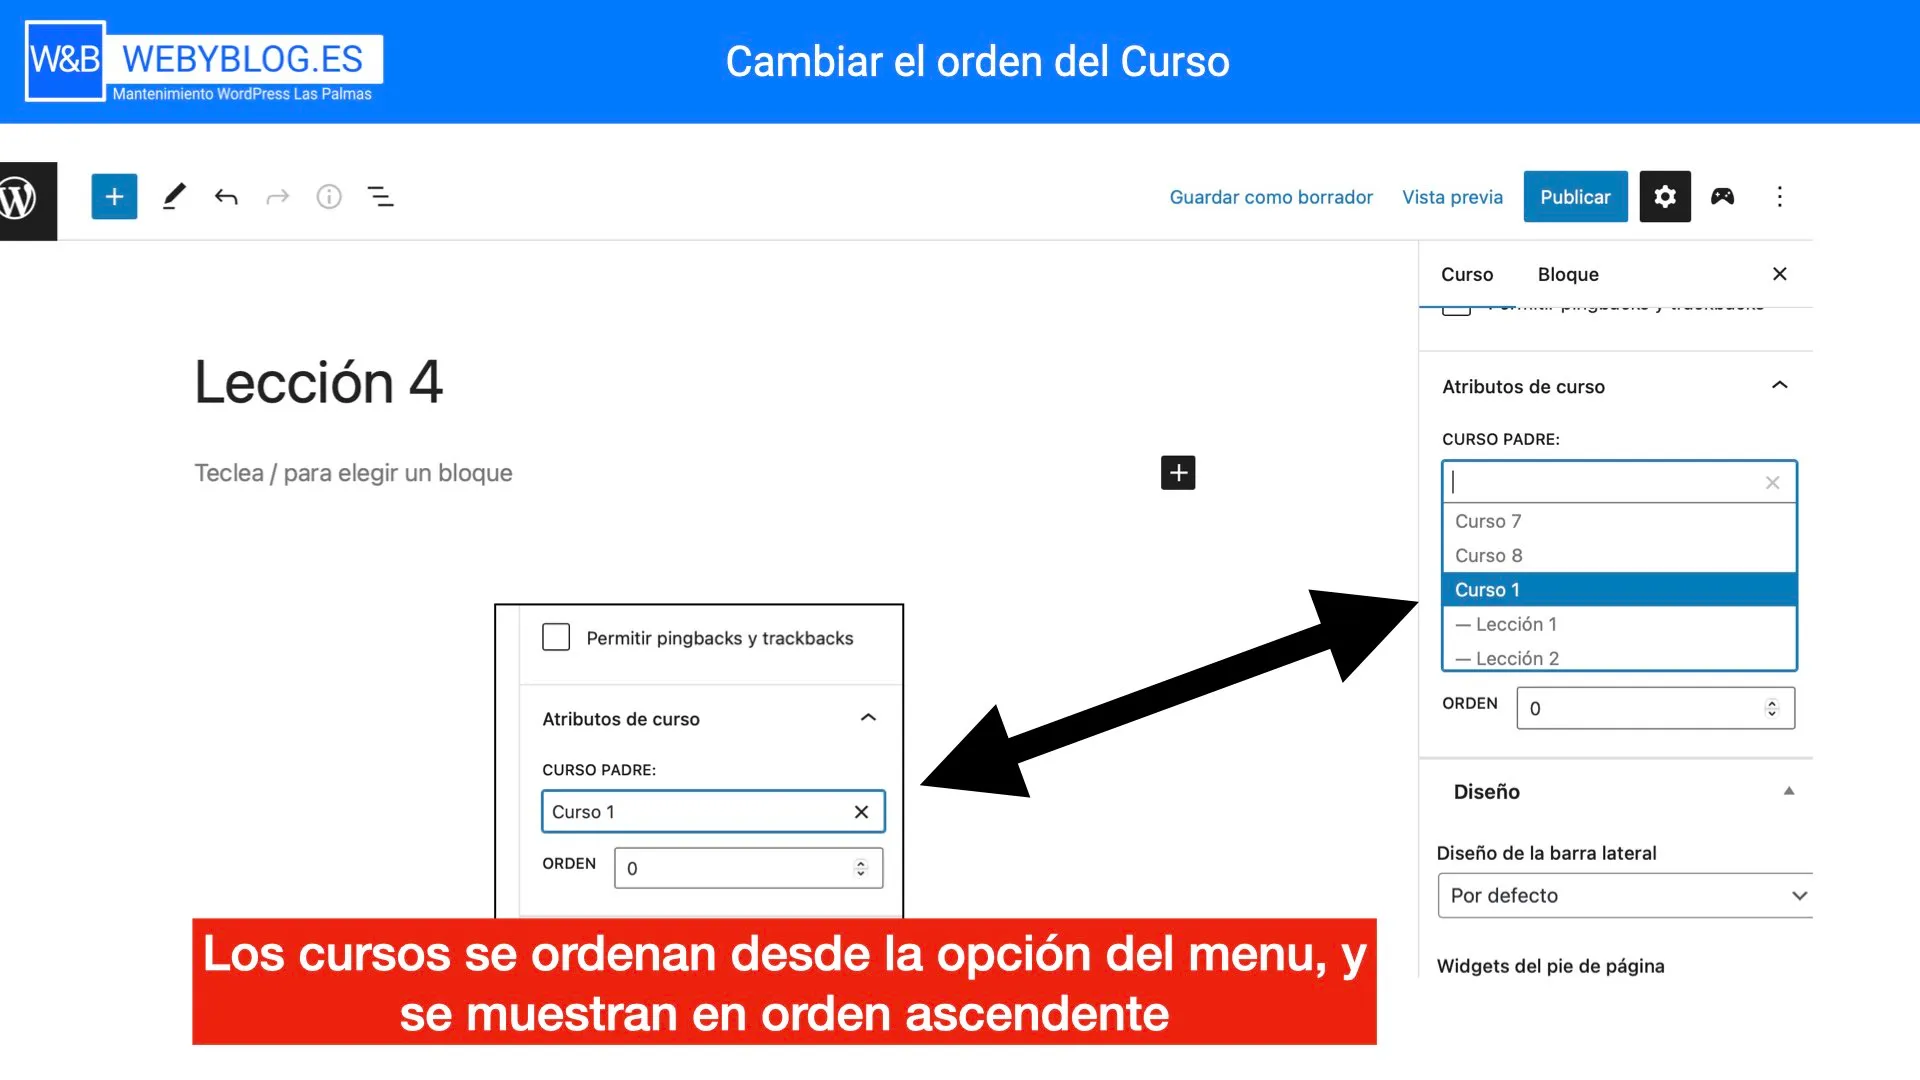Switch to the Bloque tab

1568,274
